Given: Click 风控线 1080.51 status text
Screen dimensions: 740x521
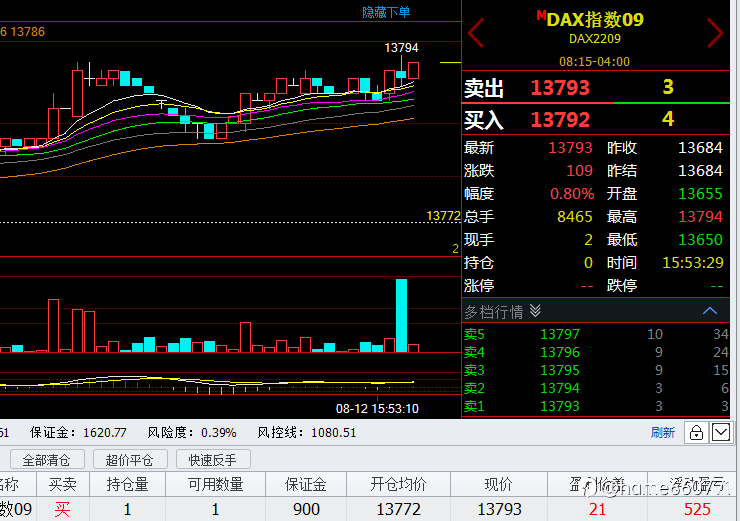Looking at the screenshot, I should (306, 432).
